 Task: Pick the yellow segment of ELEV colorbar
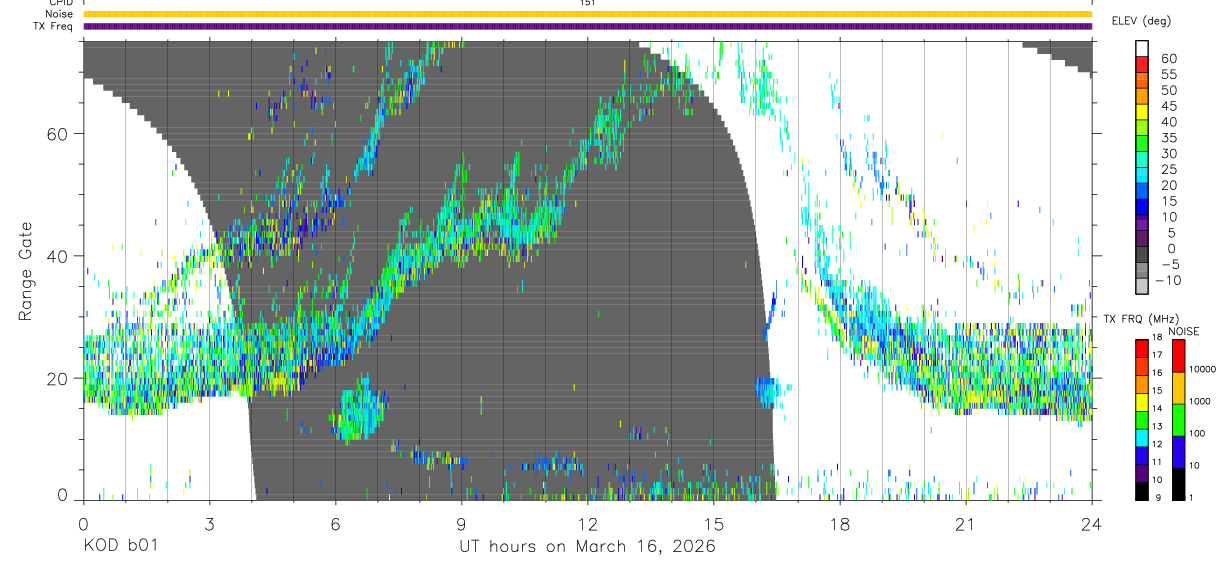[1142, 114]
